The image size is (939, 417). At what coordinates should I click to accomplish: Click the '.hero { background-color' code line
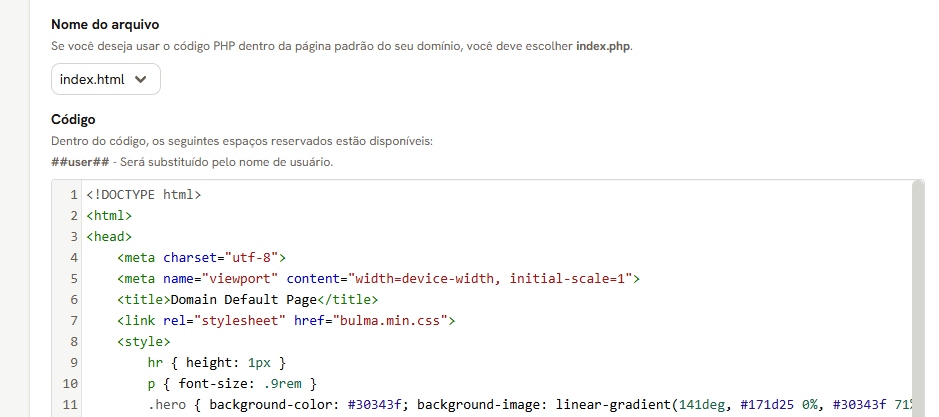click(x=530, y=404)
